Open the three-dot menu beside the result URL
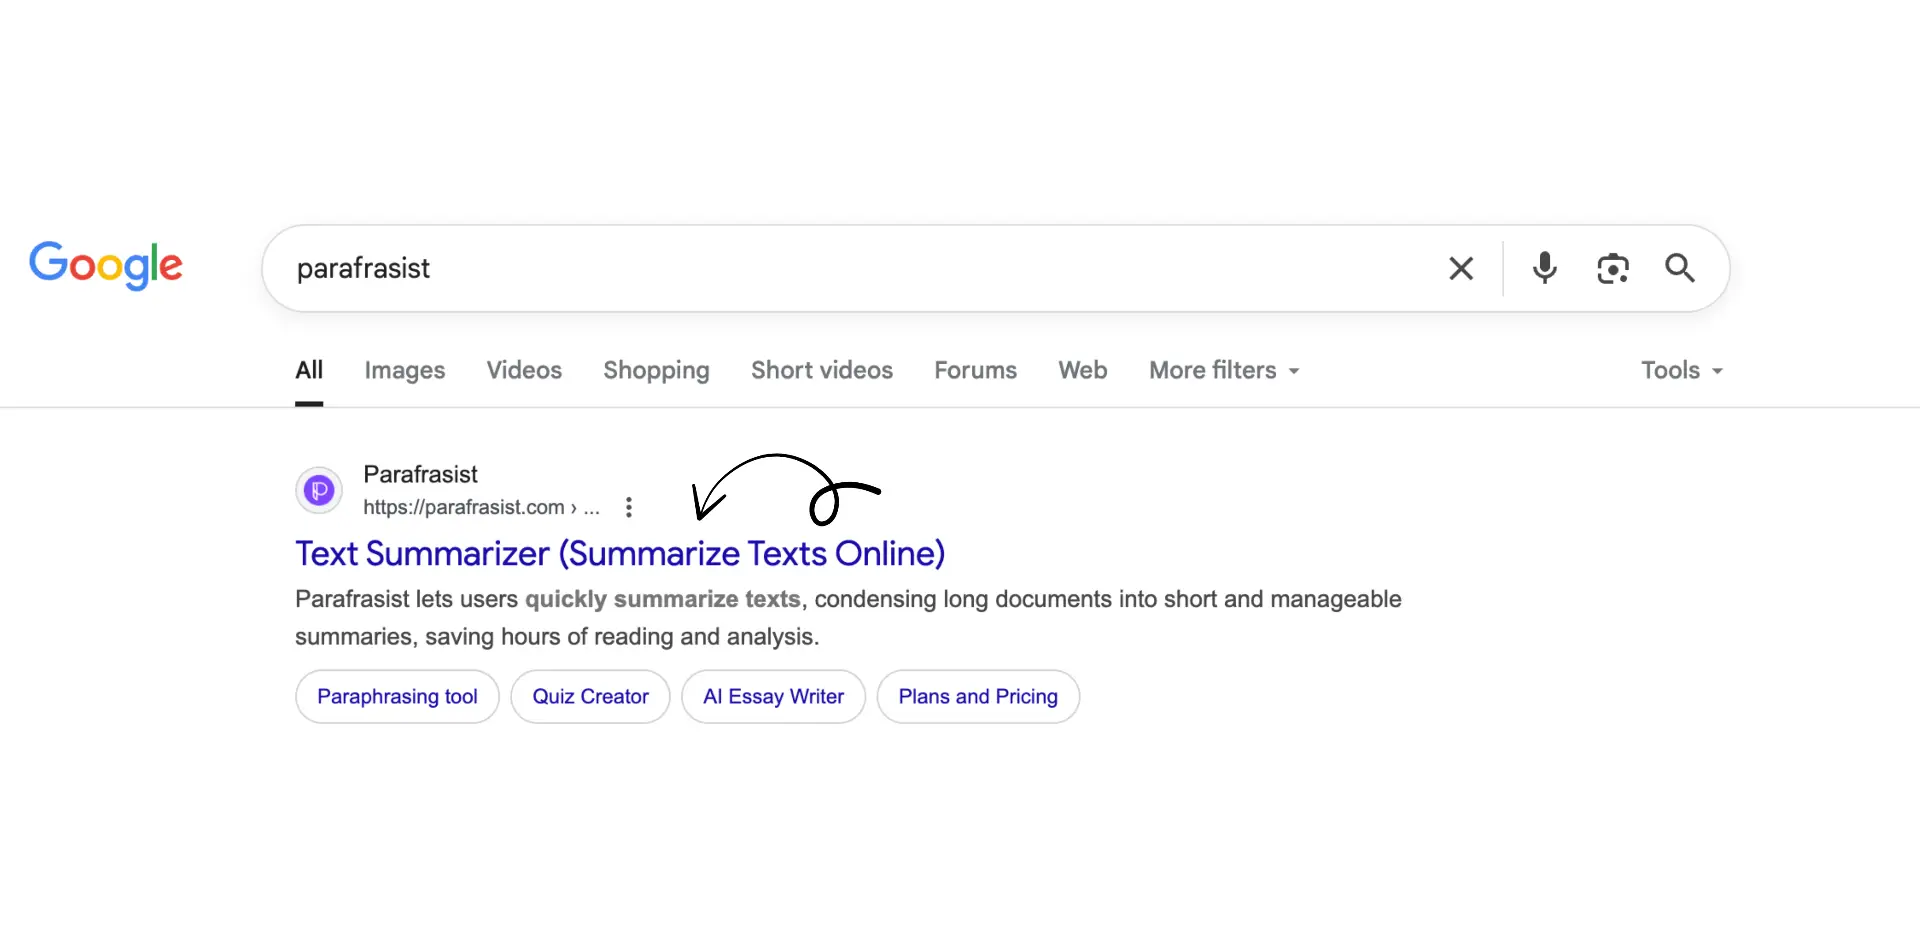The height and width of the screenshot is (951, 1920). point(628,507)
